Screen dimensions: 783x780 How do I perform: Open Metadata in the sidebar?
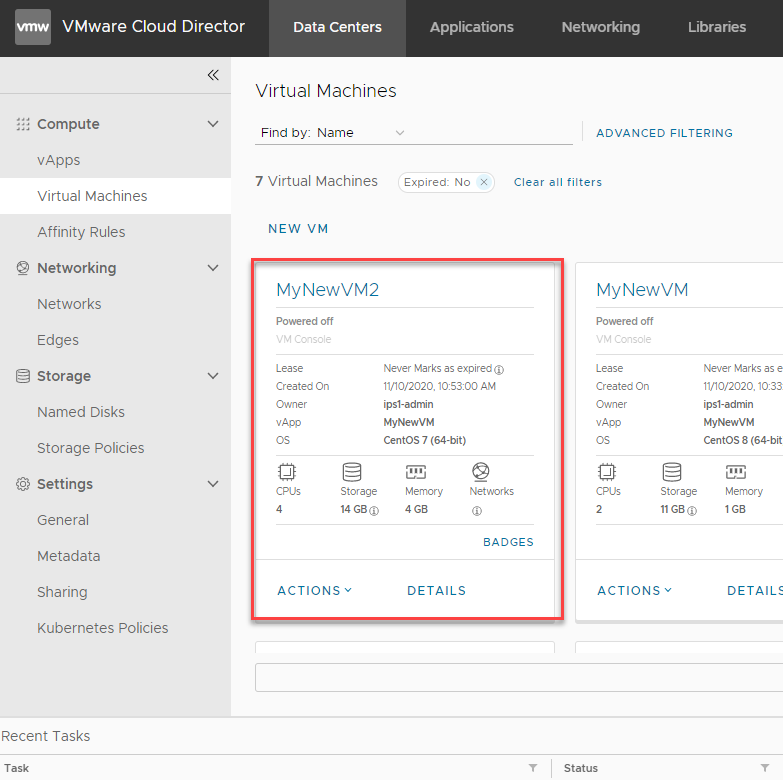[x=68, y=556]
